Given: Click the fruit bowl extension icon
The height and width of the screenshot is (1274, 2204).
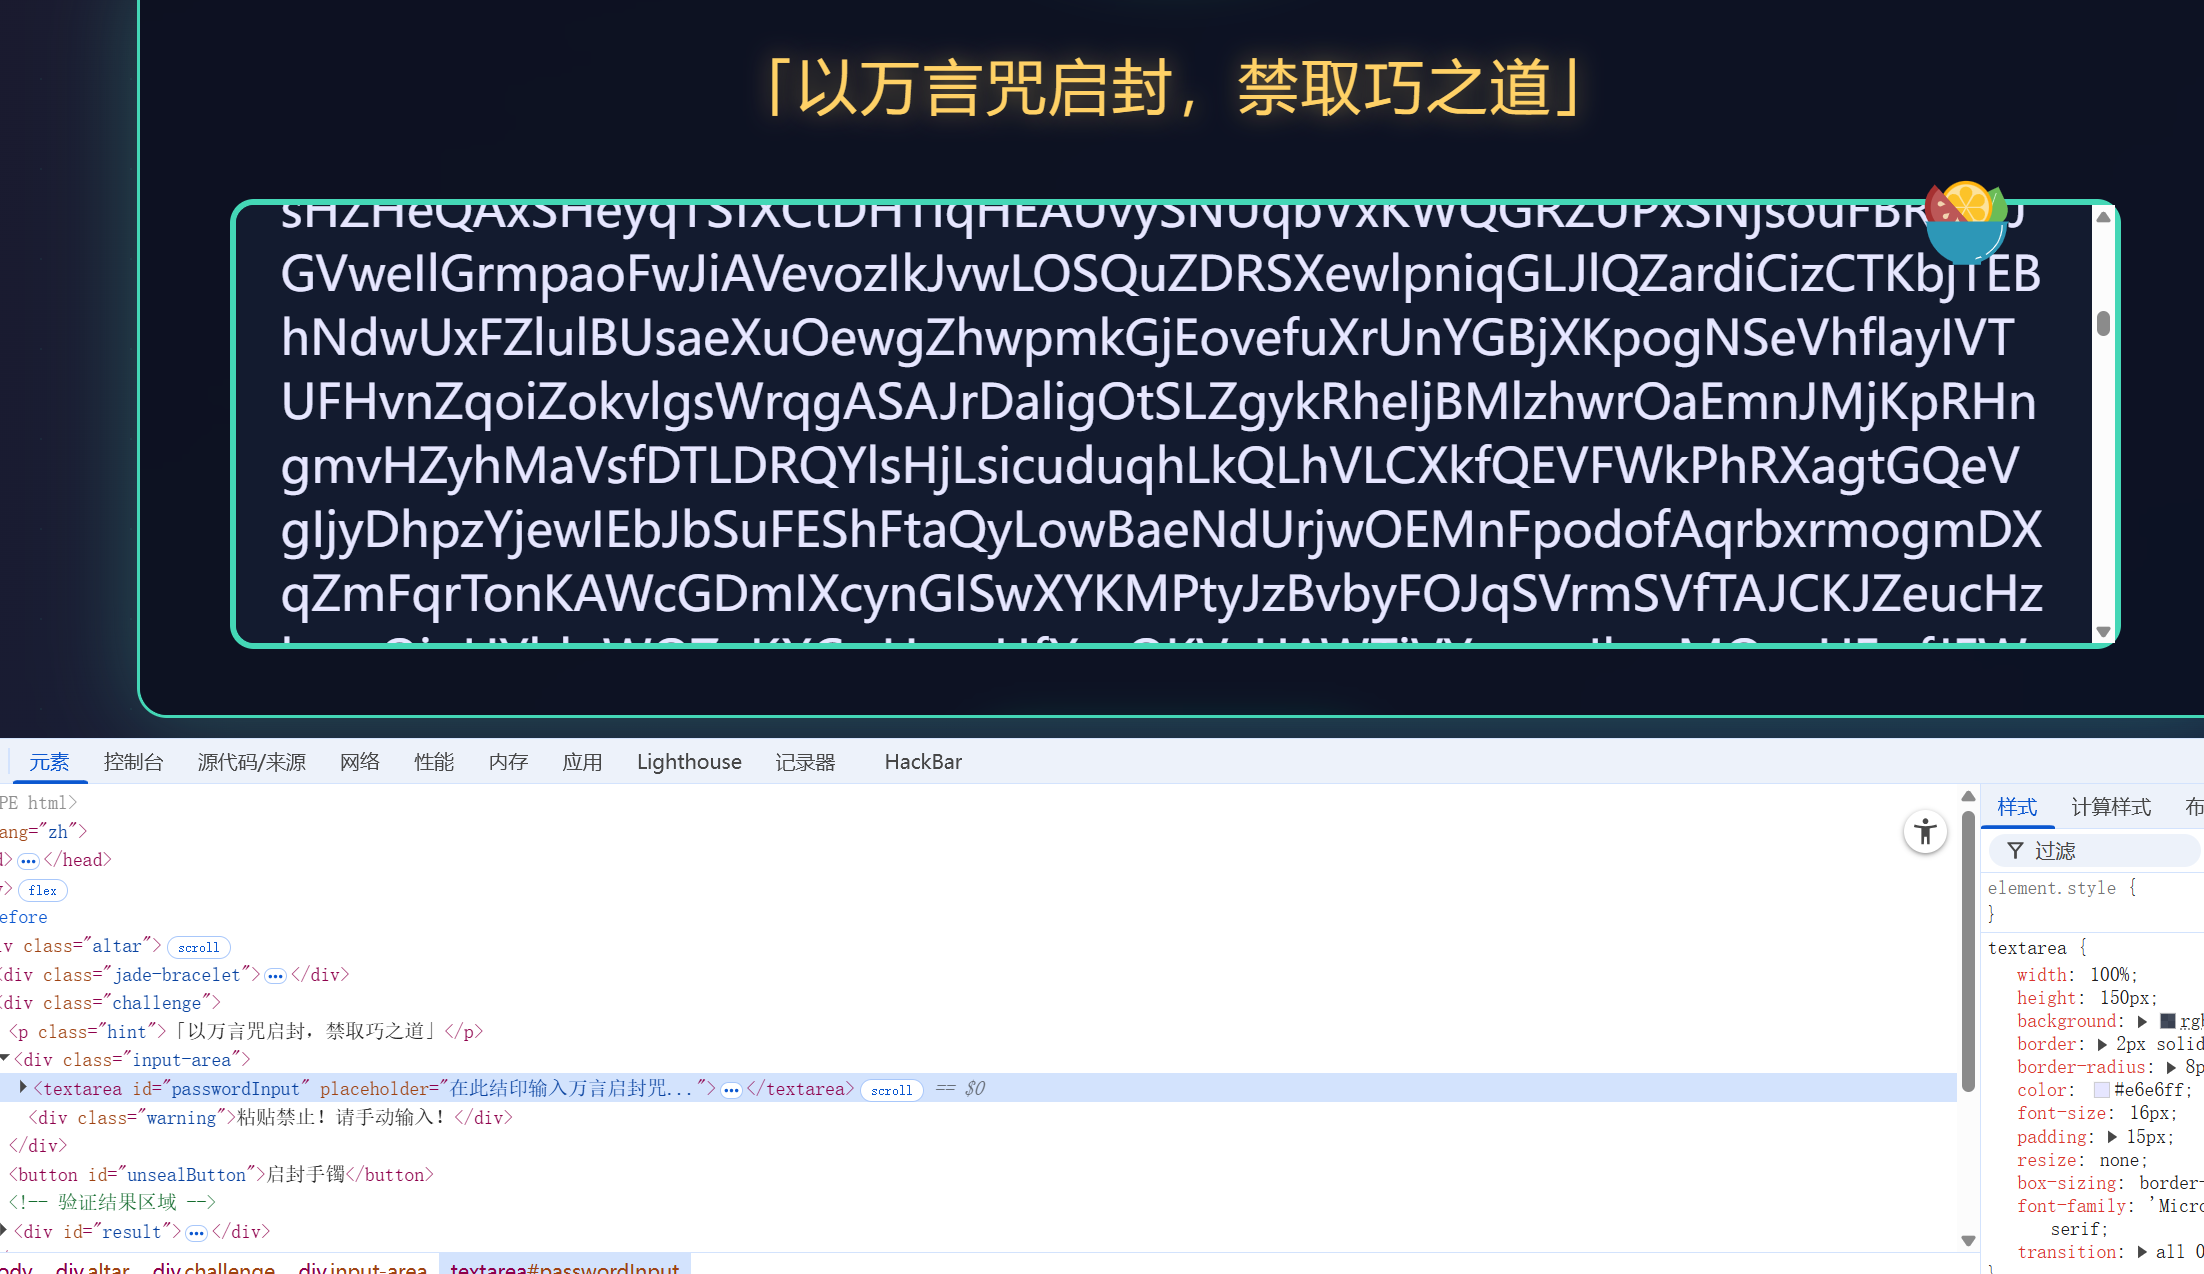Looking at the screenshot, I should (1966, 220).
